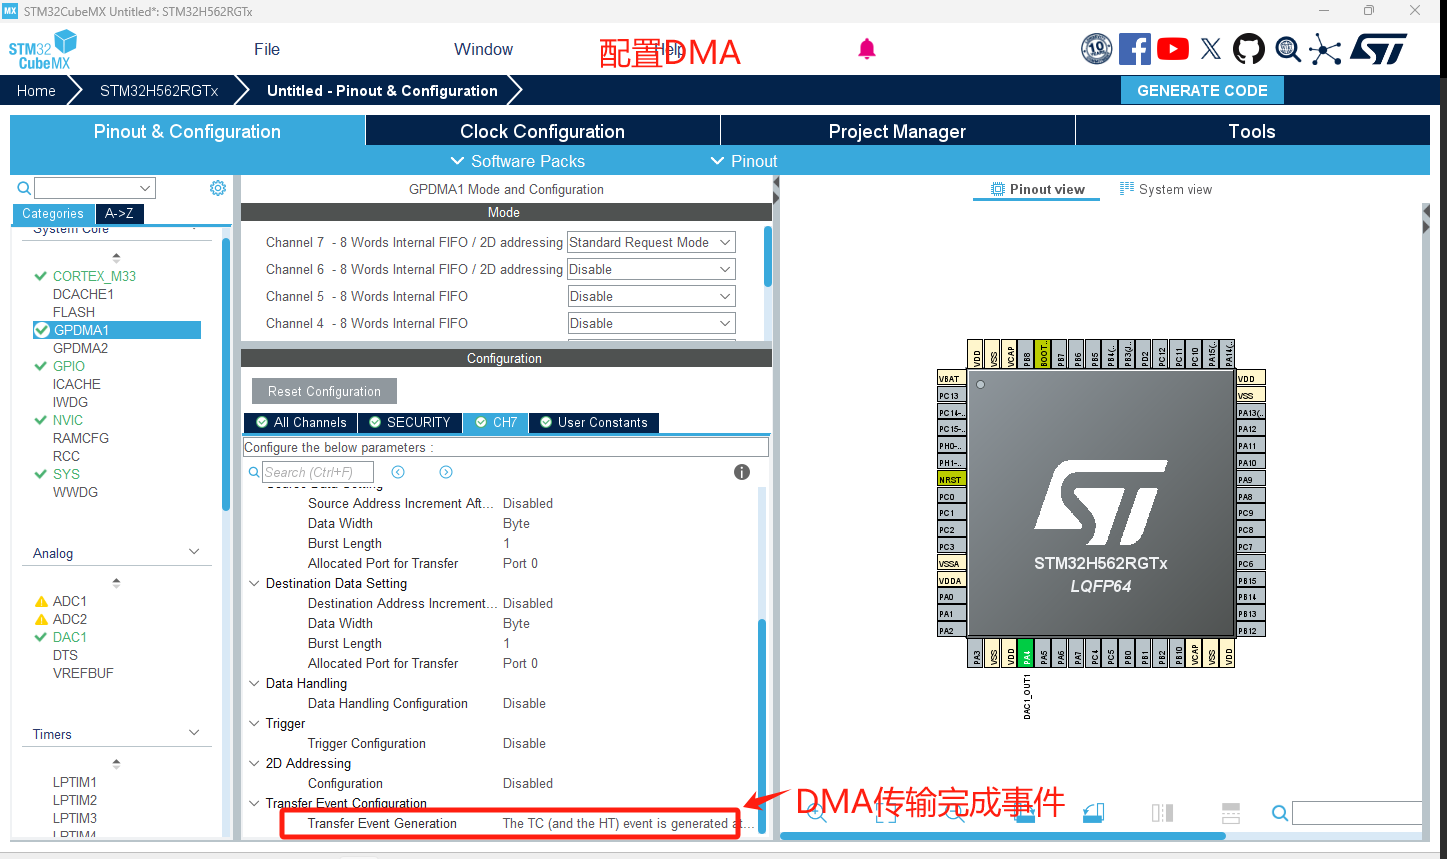Click the warning icon beside ADC1
1447x859 pixels.
(x=41, y=601)
